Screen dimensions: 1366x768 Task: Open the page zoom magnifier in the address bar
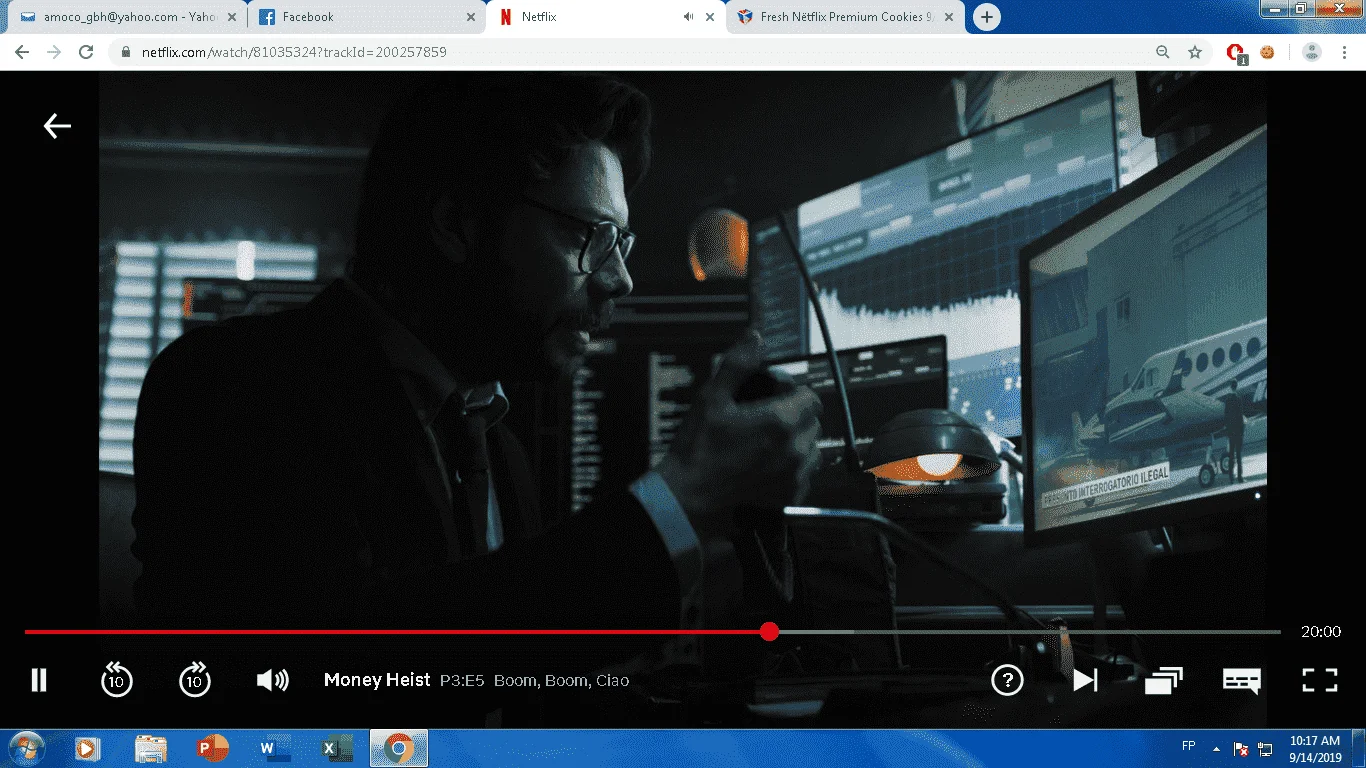click(x=1163, y=52)
